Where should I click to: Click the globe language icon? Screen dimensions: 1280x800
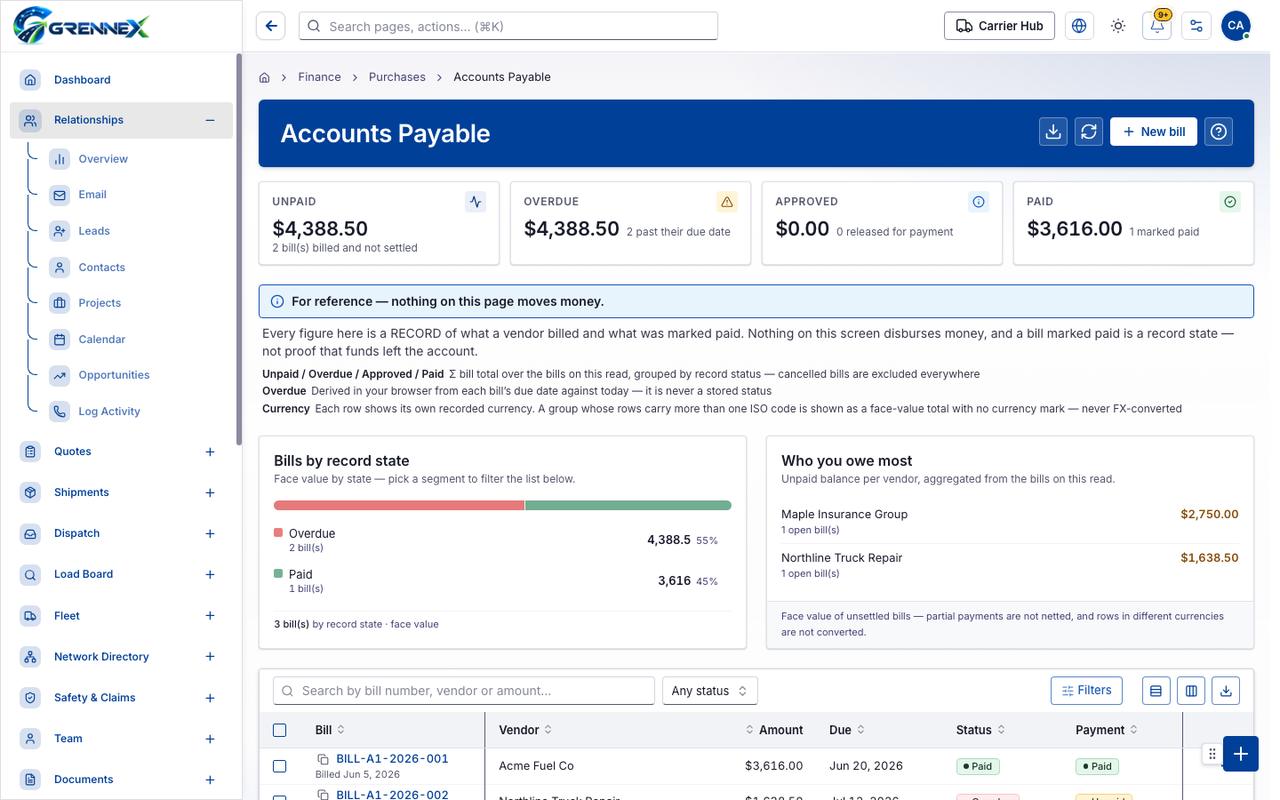pyautogui.click(x=1079, y=26)
